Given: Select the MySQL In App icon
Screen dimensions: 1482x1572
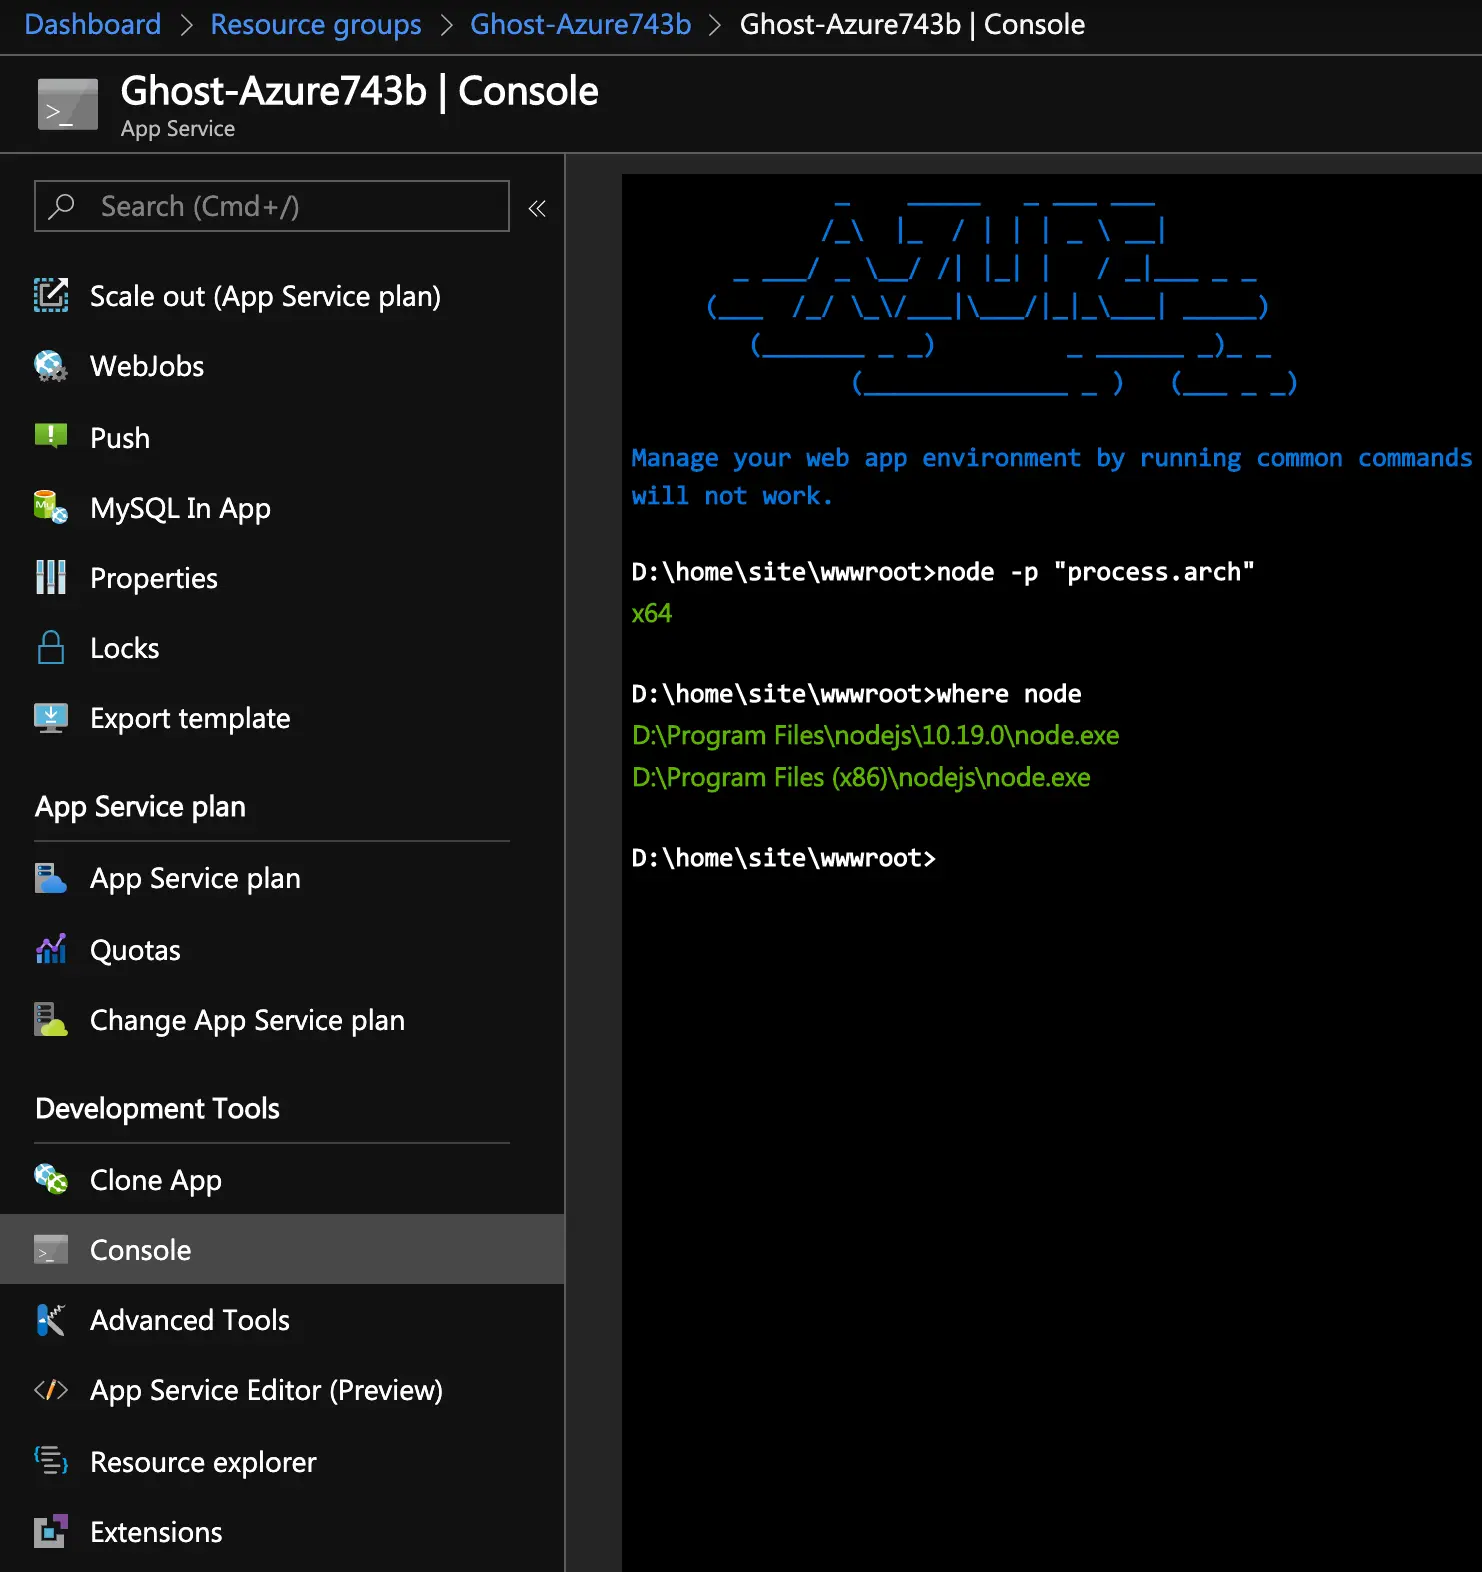Looking at the screenshot, I should click(x=51, y=508).
